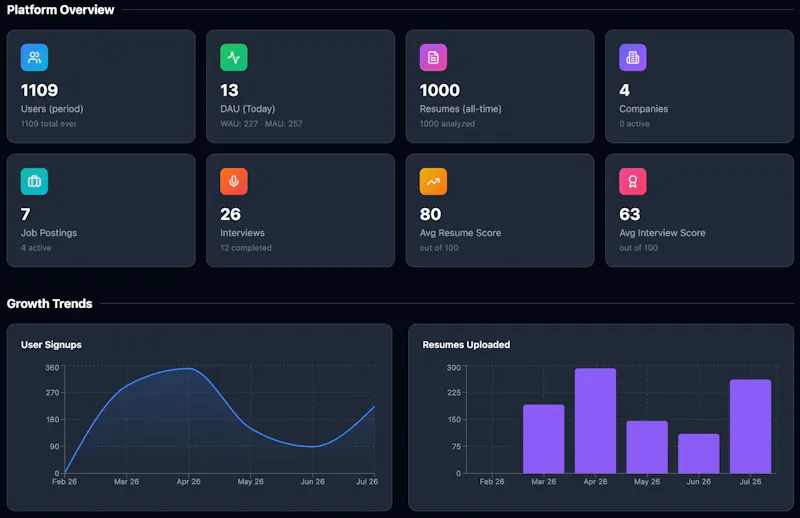The height and width of the screenshot is (518, 800).
Task: Click the Apr 26 peak on User Signups line
Action: pos(188,368)
